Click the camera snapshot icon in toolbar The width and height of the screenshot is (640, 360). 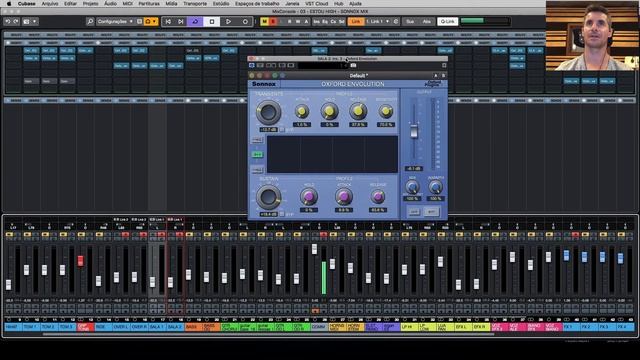pos(27,22)
